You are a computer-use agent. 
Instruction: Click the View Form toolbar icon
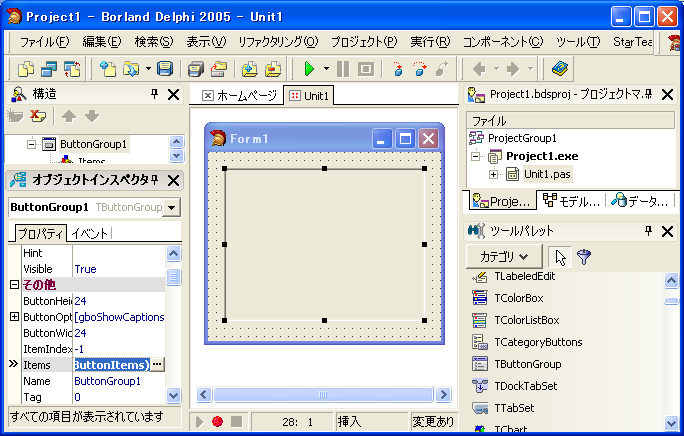49,69
